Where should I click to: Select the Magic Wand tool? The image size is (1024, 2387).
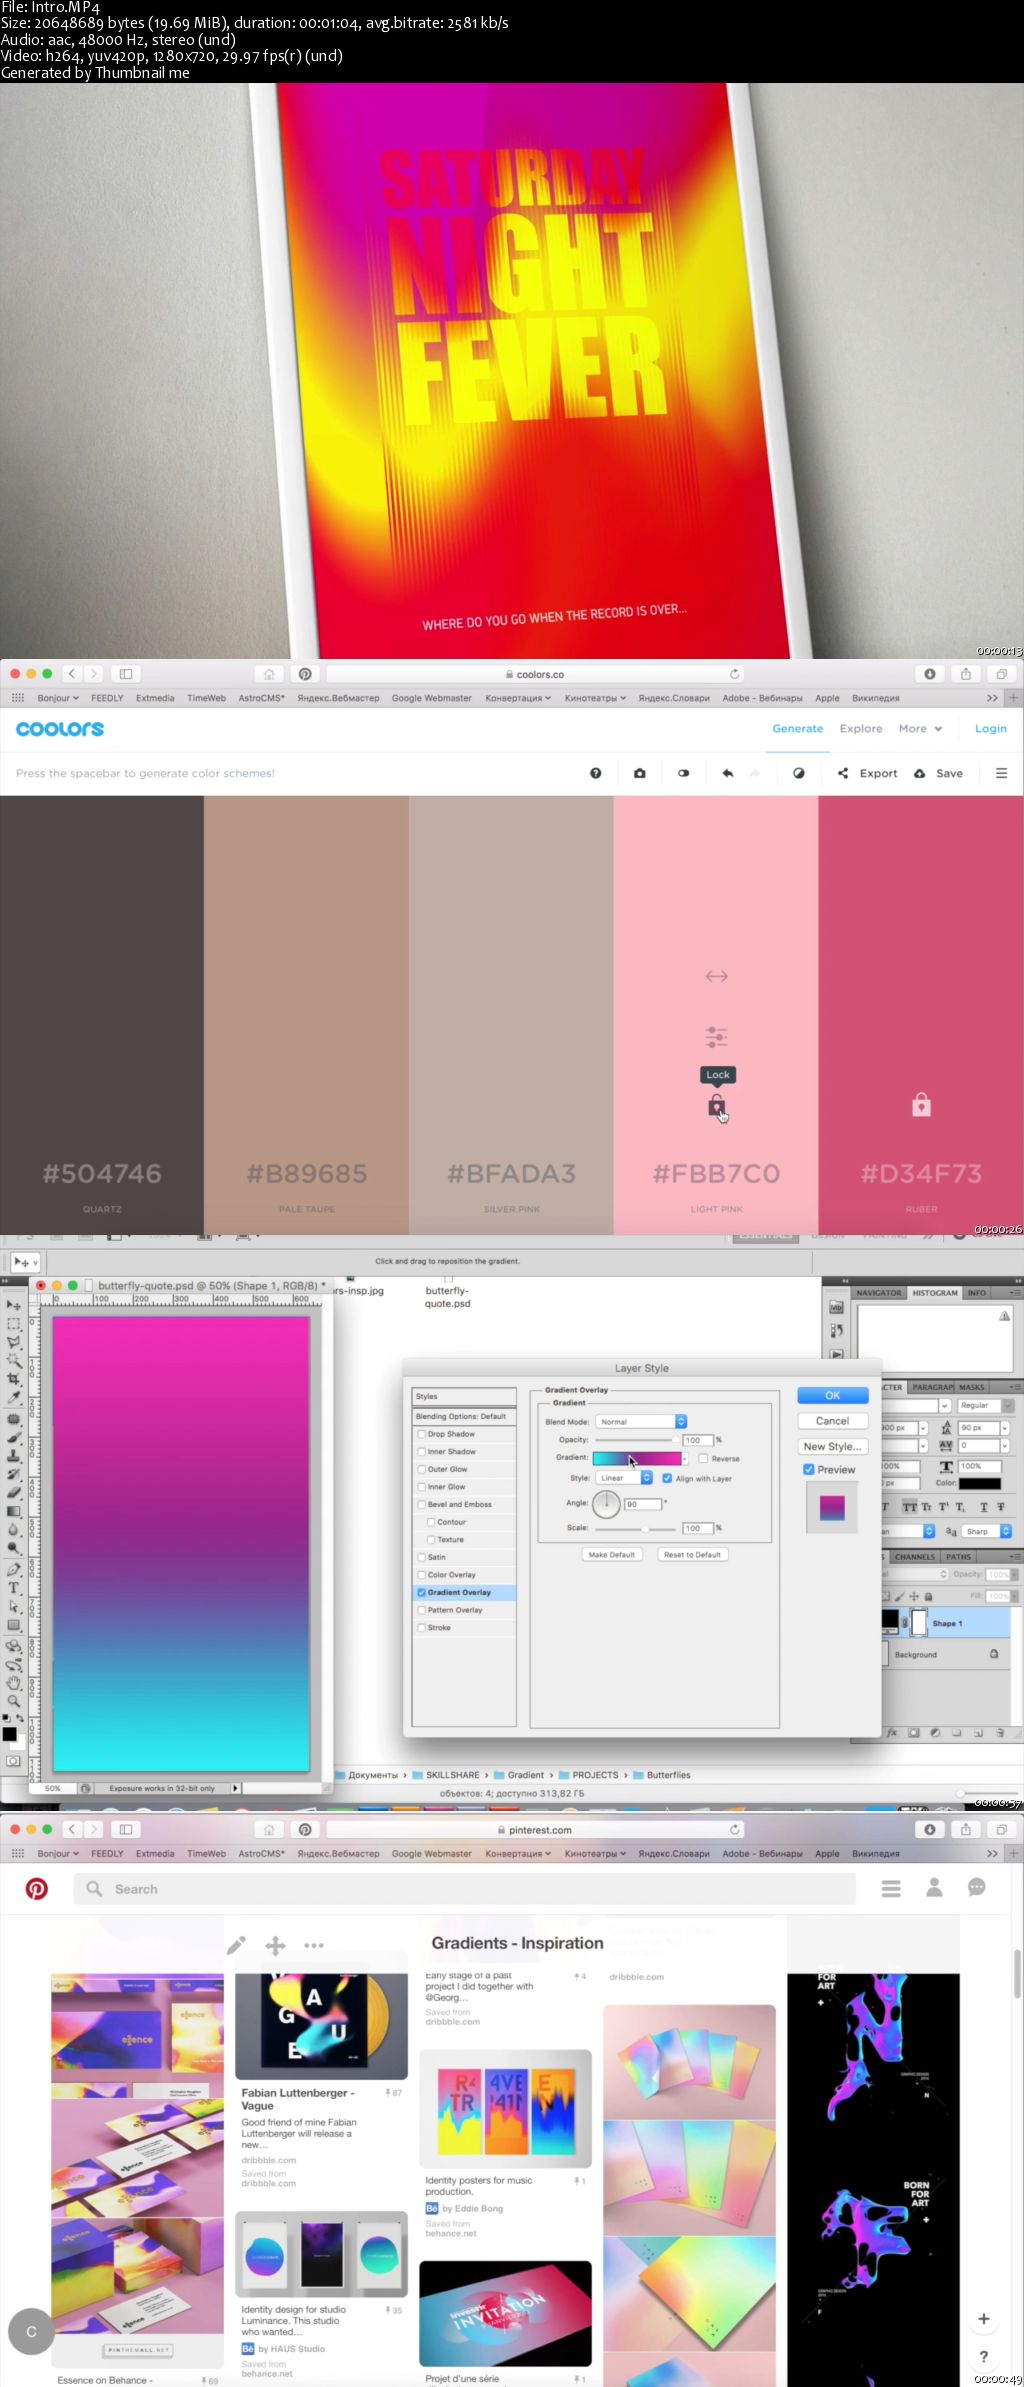14,1360
